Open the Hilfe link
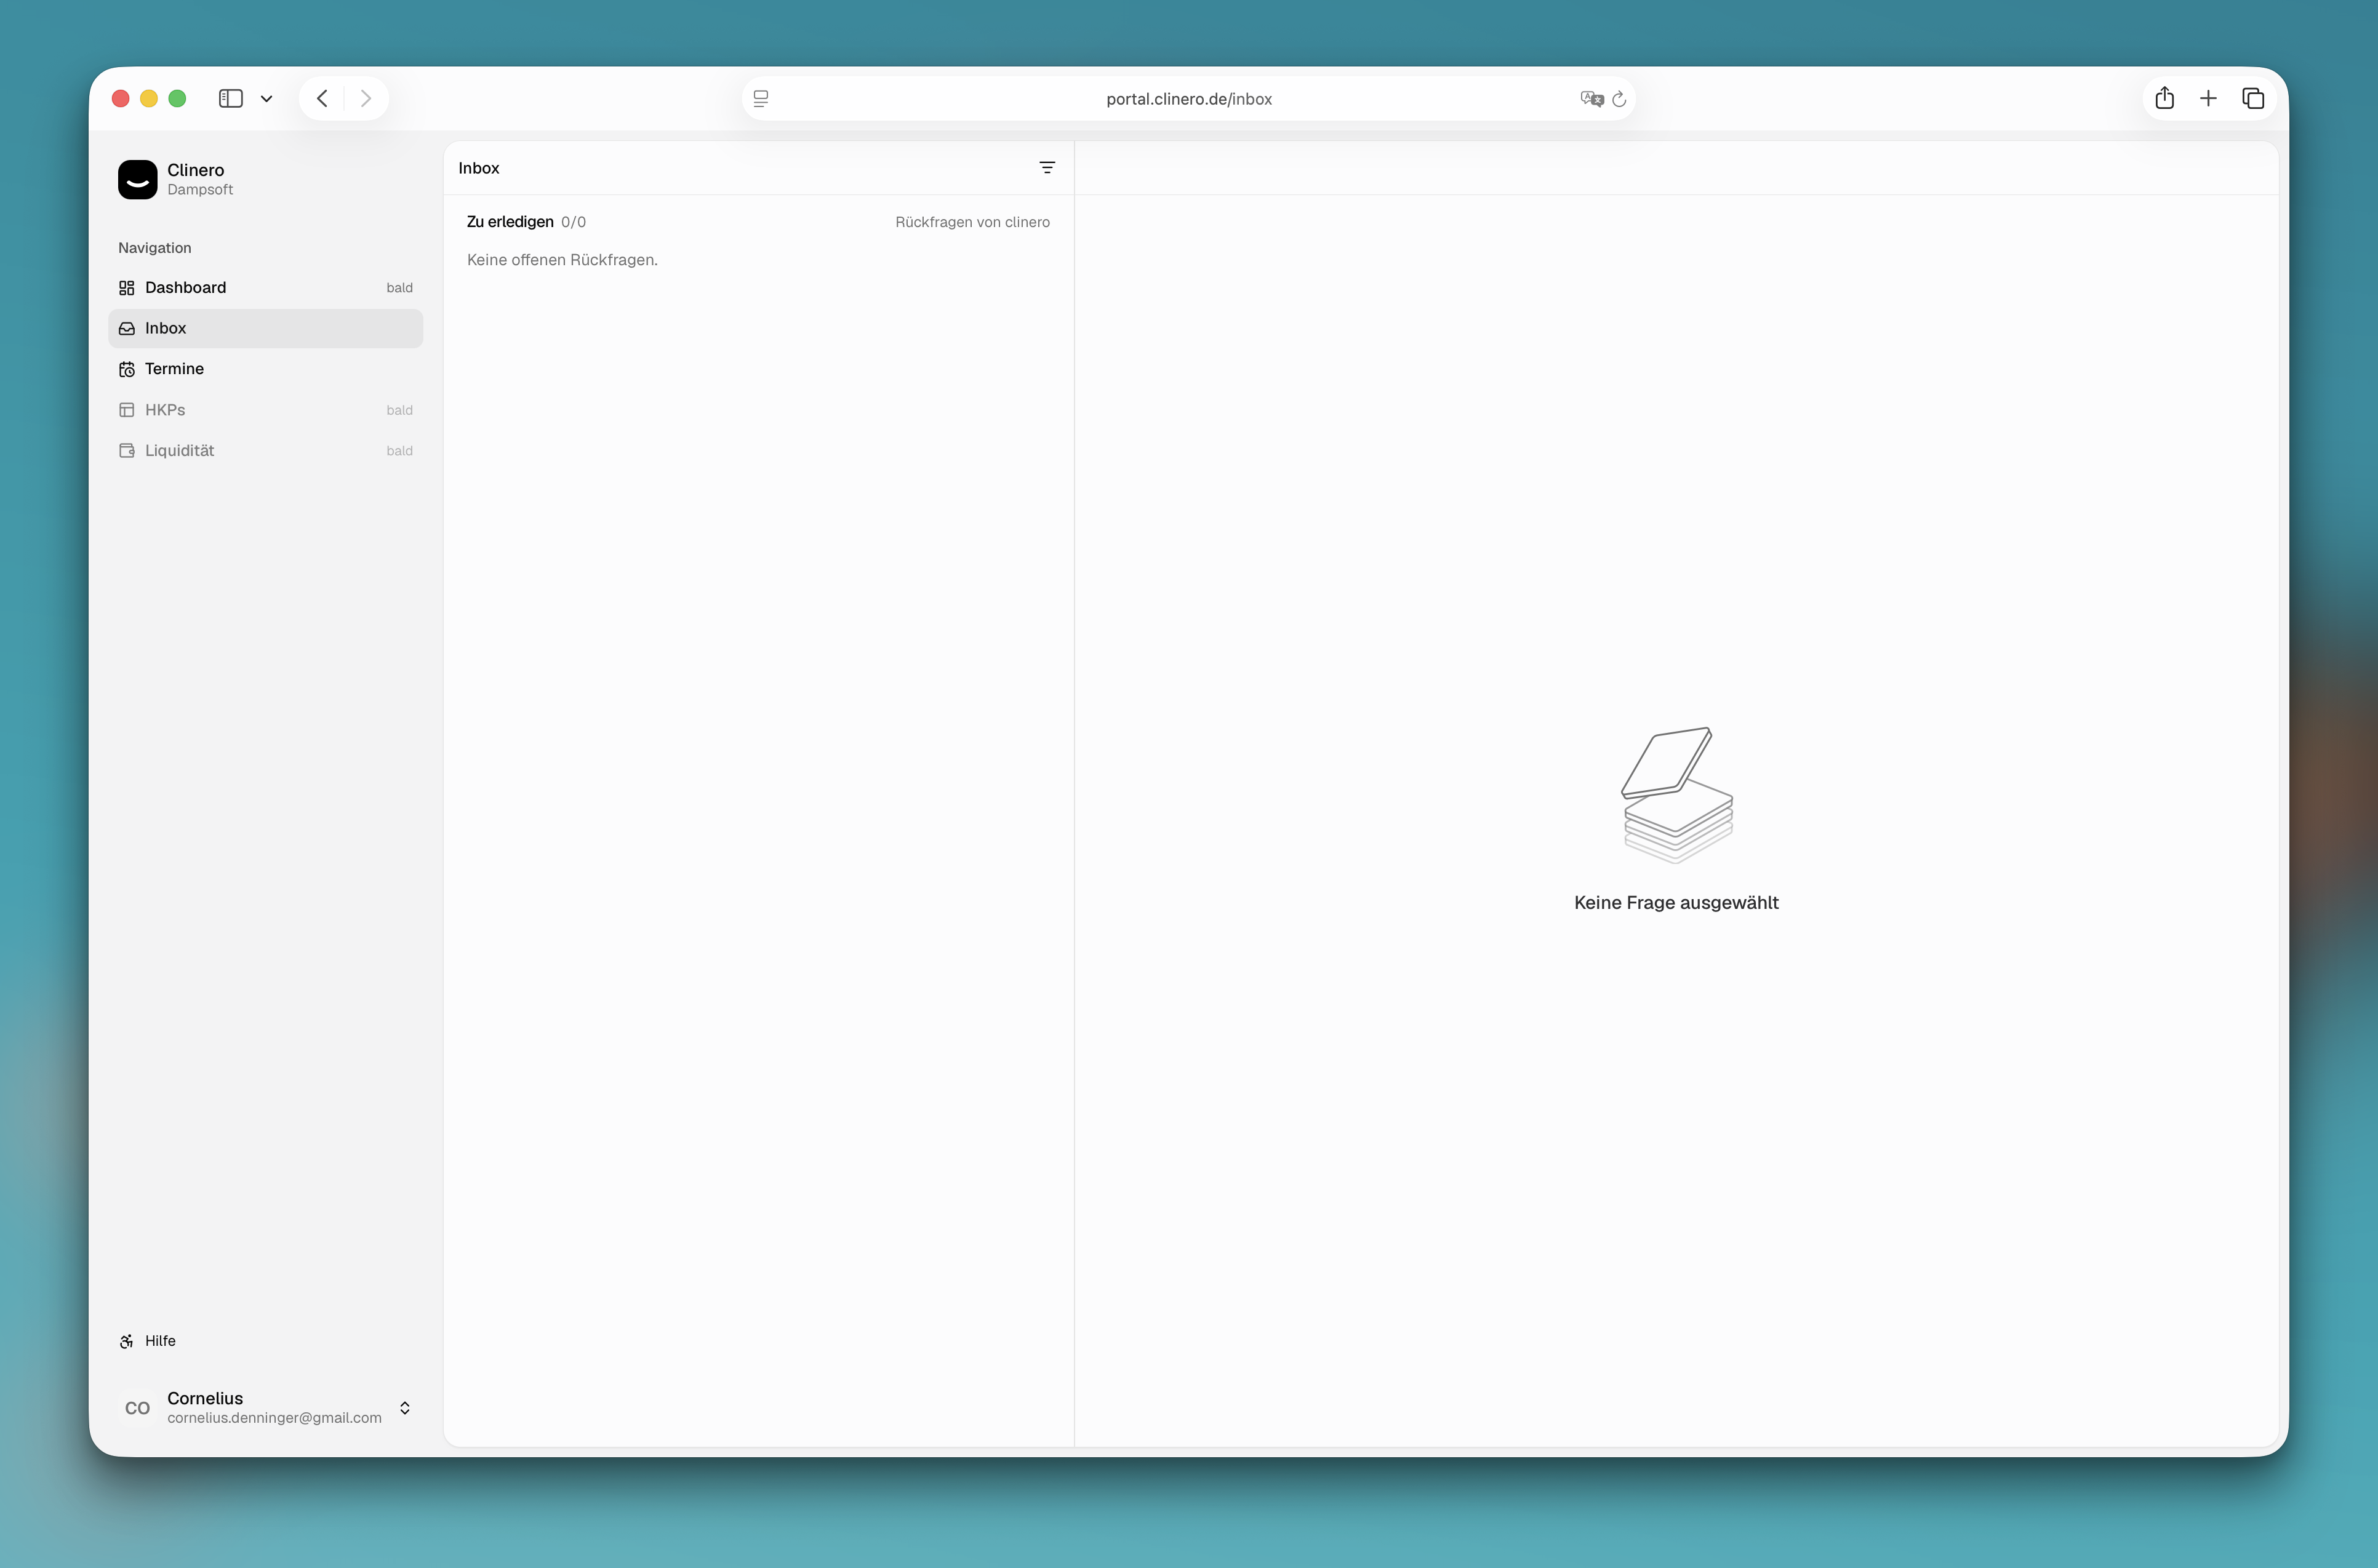Image resolution: width=2378 pixels, height=1568 pixels. pyautogui.click(x=160, y=1341)
